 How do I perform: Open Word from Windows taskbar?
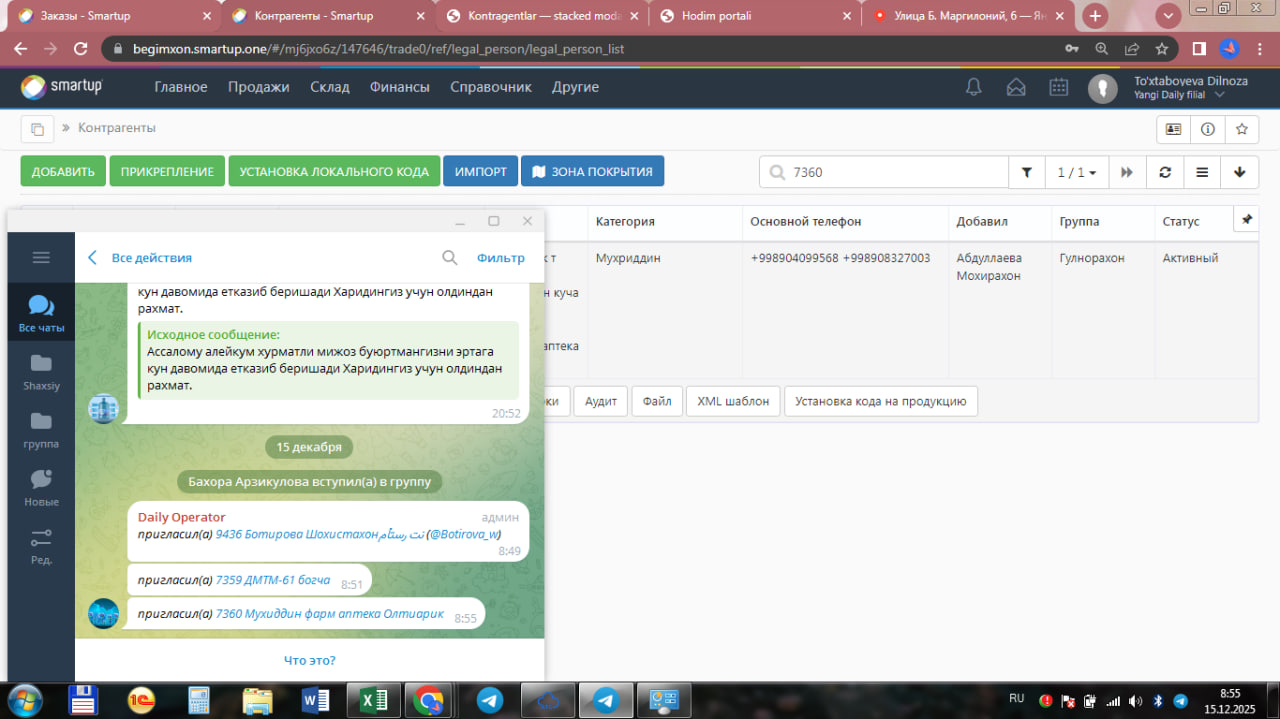(314, 700)
